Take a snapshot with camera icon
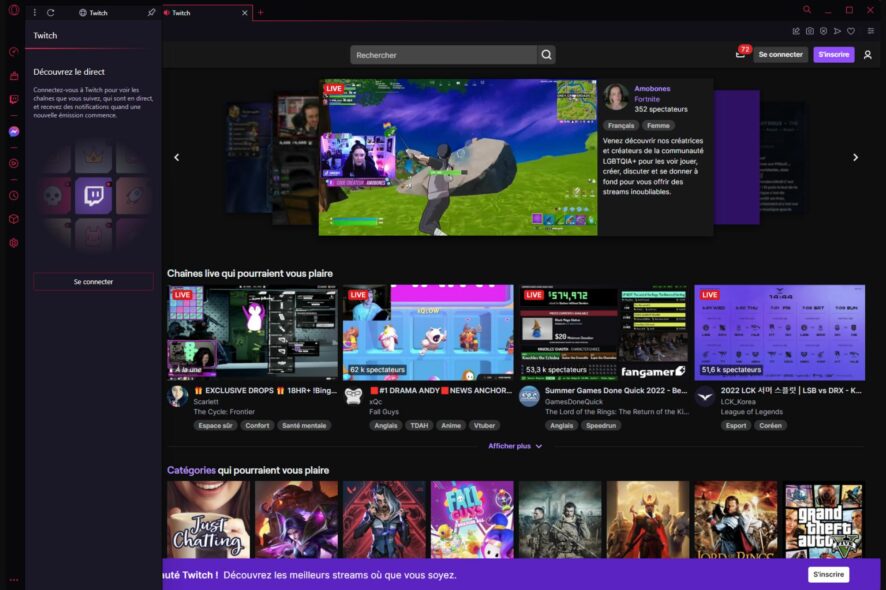The height and width of the screenshot is (590, 886). click(810, 31)
